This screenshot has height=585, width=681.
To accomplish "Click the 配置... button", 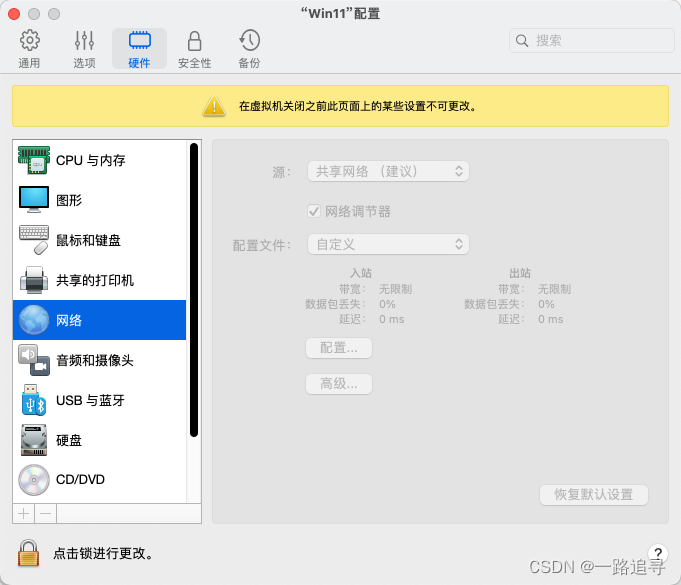I will click(339, 348).
